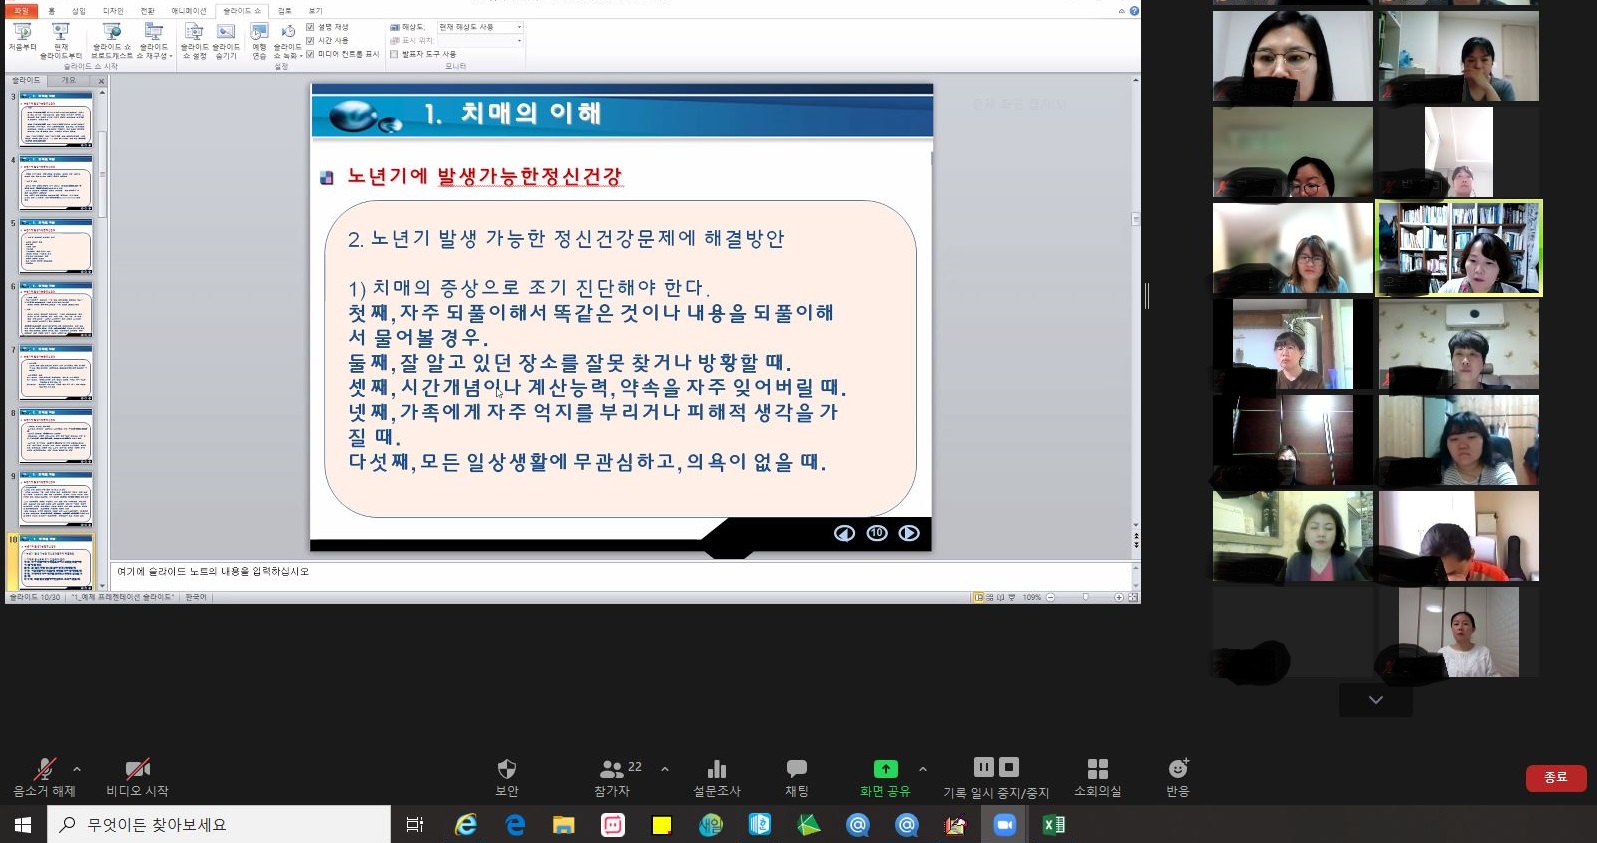Screen dimensions: 1597x843
Task: Click previous-slide arrow button on slide
Action: point(845,533)
